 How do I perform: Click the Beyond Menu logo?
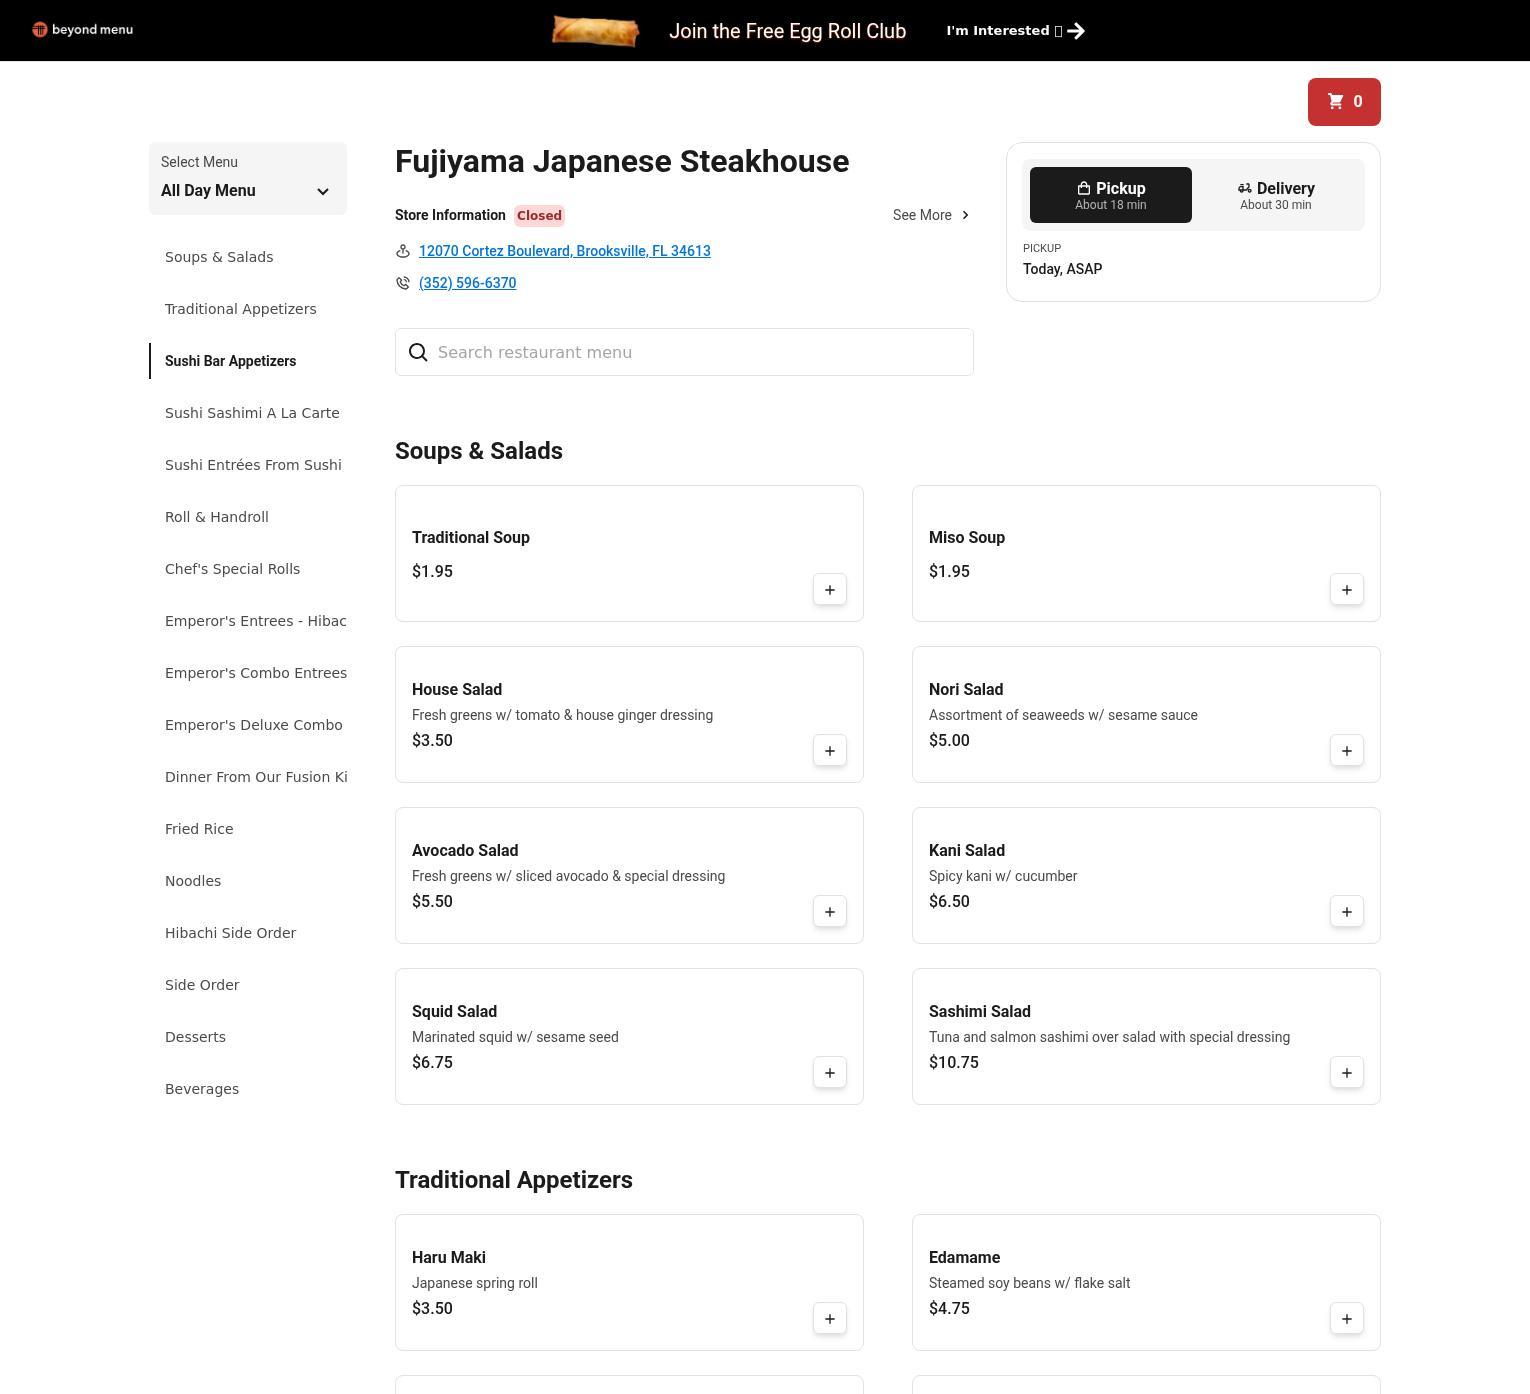coord(82,30)
